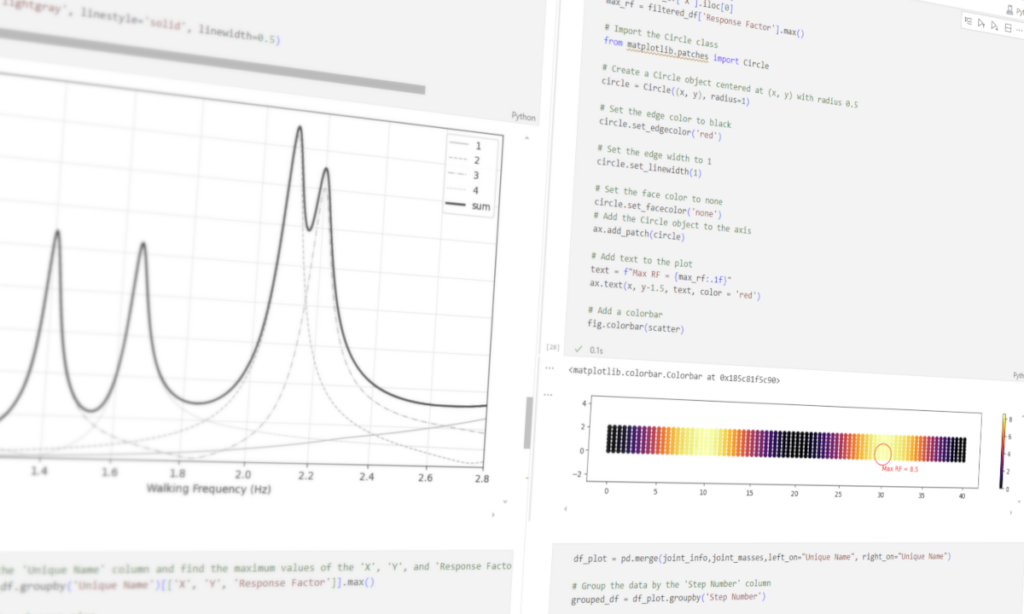Change cell language via the Python label

(x=524, y=117)
